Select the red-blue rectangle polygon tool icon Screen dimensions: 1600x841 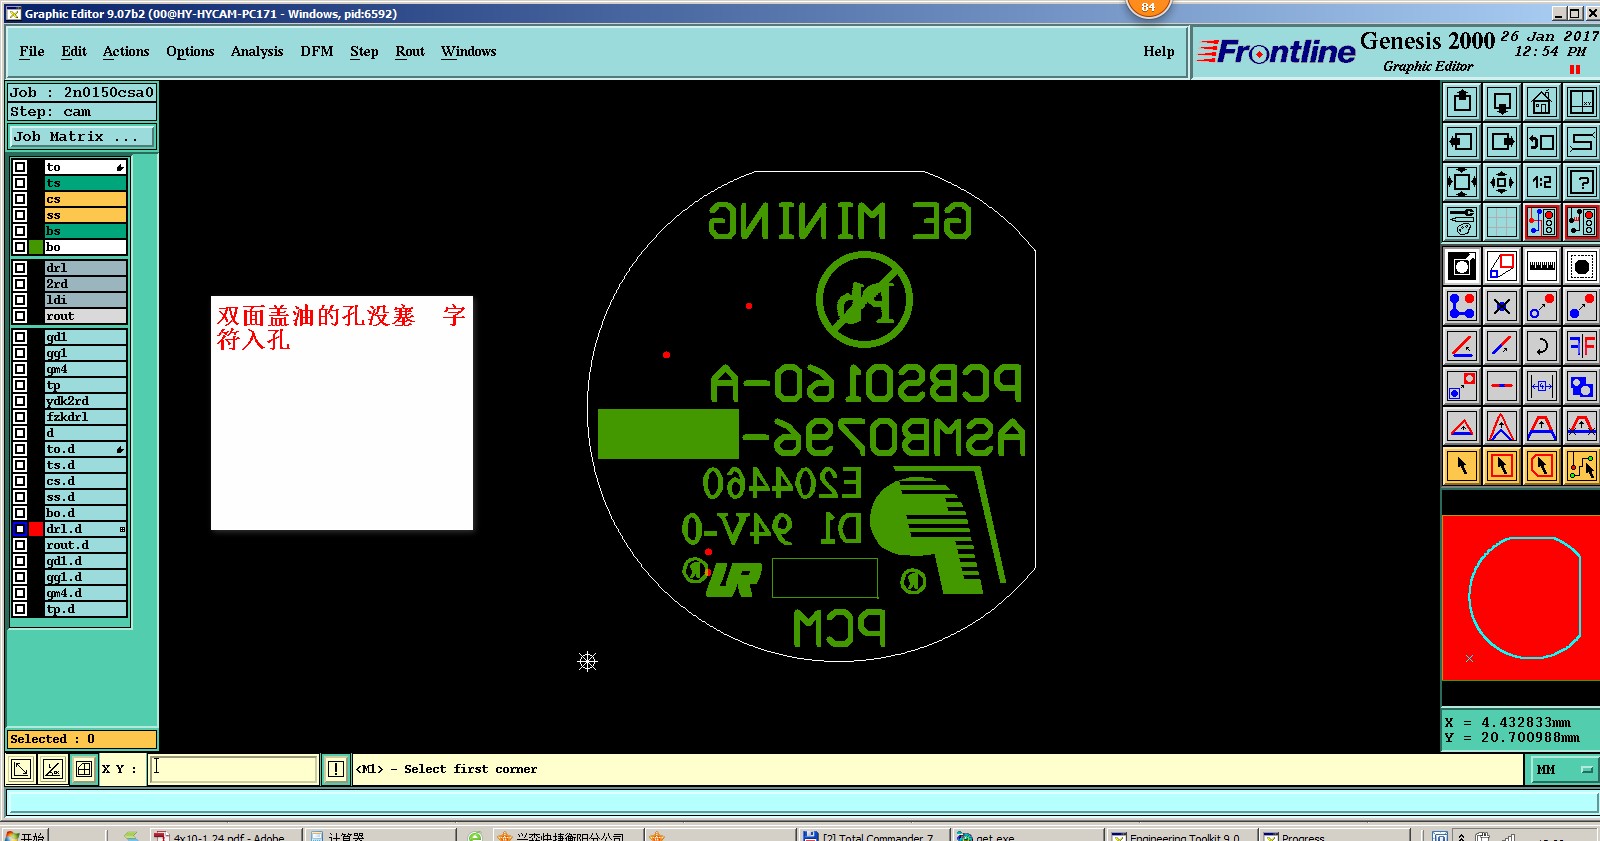pyautogui.click(x=1502, y=266)
